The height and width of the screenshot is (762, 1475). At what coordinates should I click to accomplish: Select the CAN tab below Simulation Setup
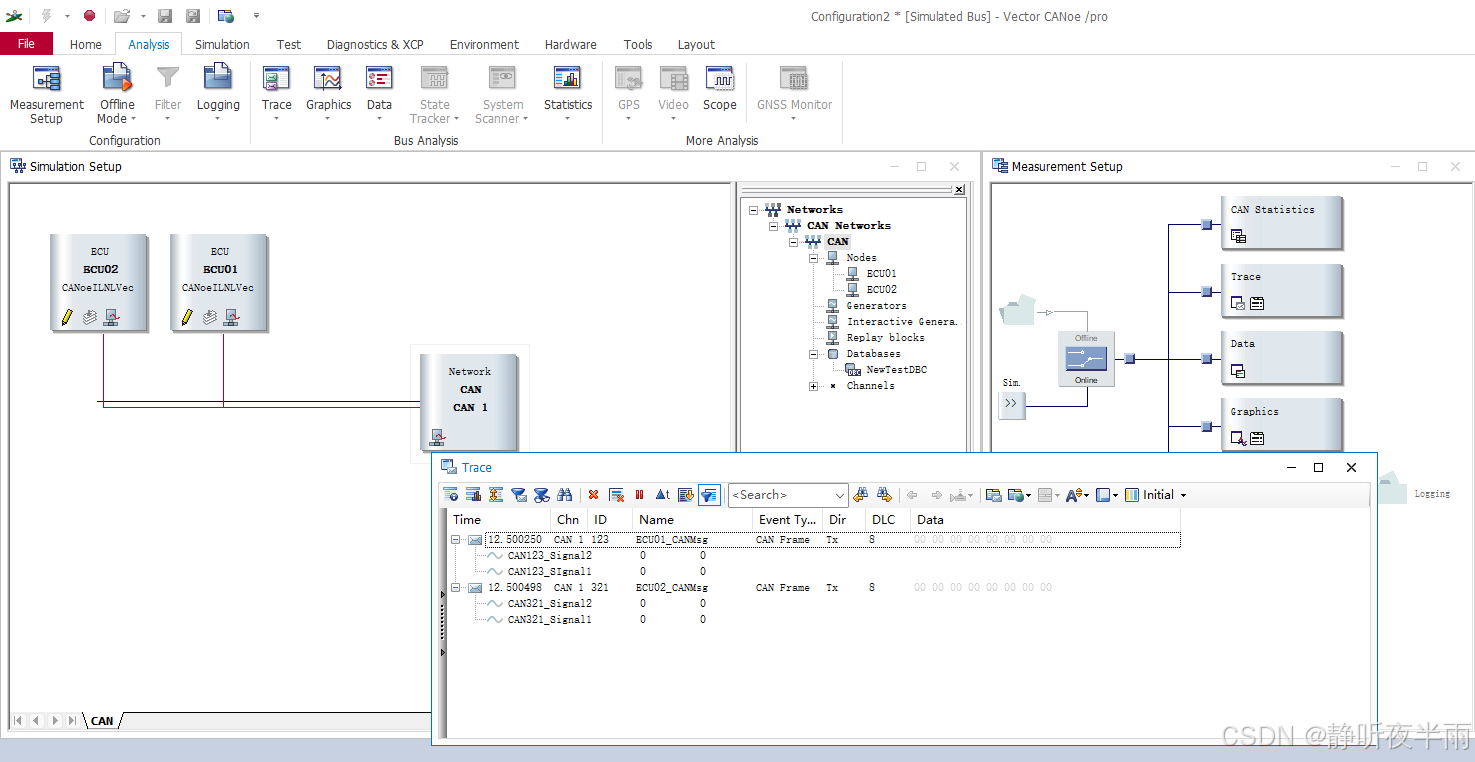click(x=102, y=720)
